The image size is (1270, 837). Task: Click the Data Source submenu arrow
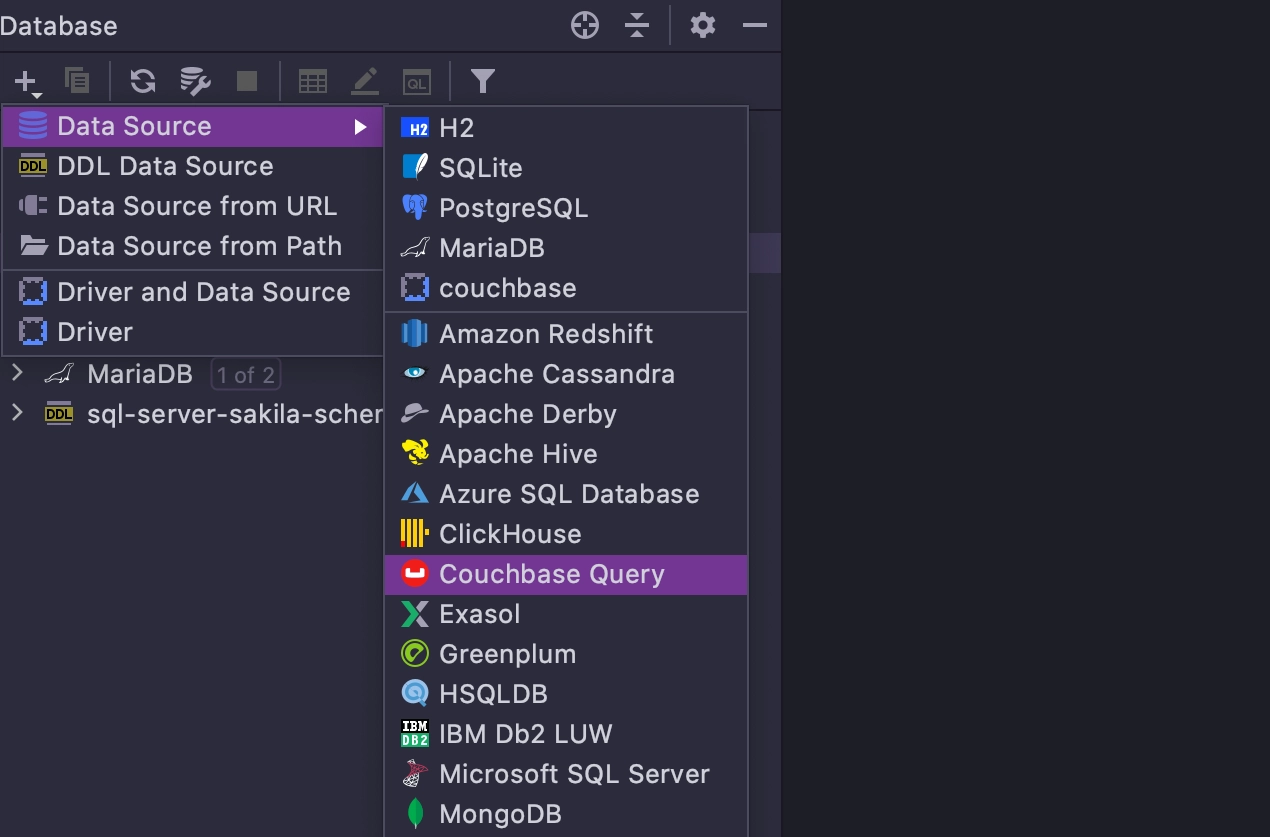[x=361, y=127]
